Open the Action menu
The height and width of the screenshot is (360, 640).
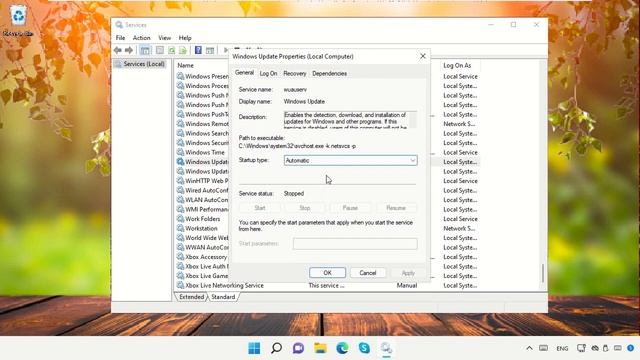(x=142, y=38)
